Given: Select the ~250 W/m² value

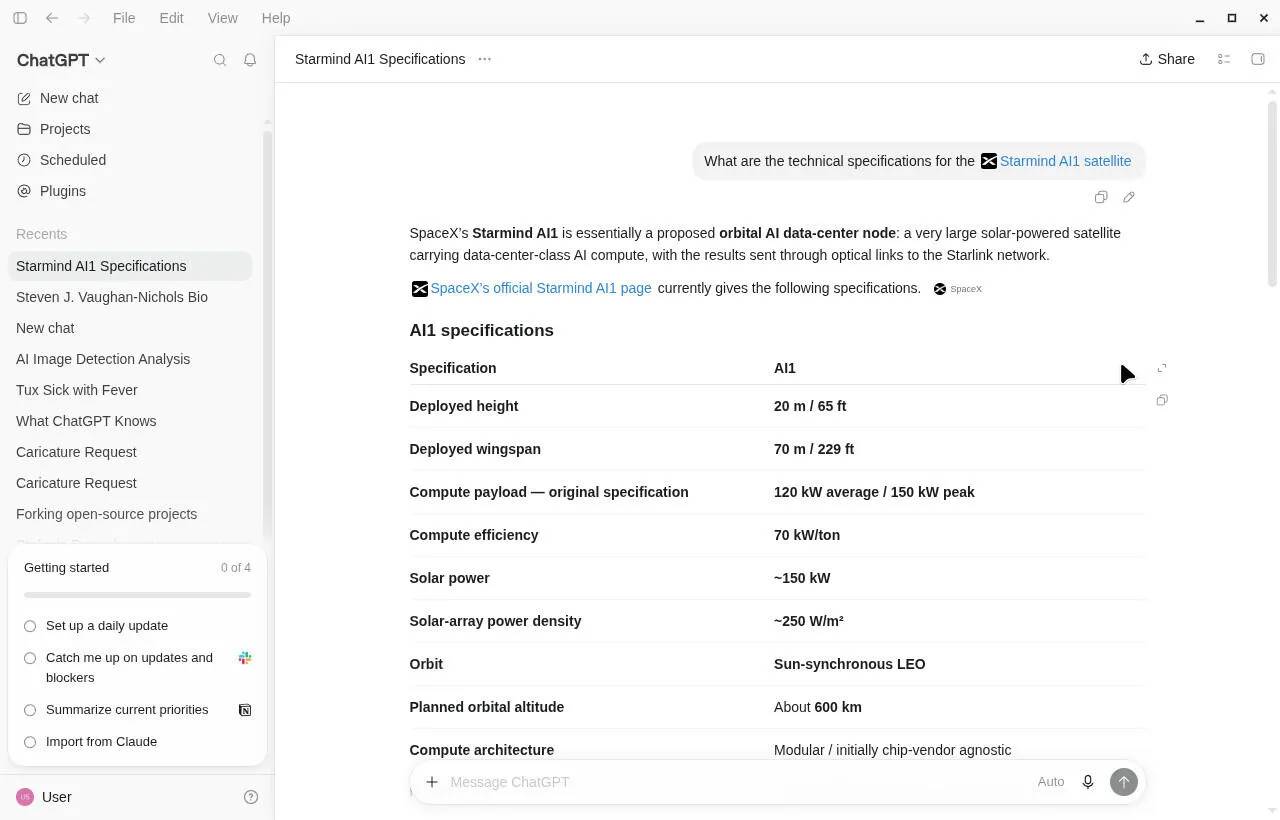Looking at the screenshot, I should (809, 621).
